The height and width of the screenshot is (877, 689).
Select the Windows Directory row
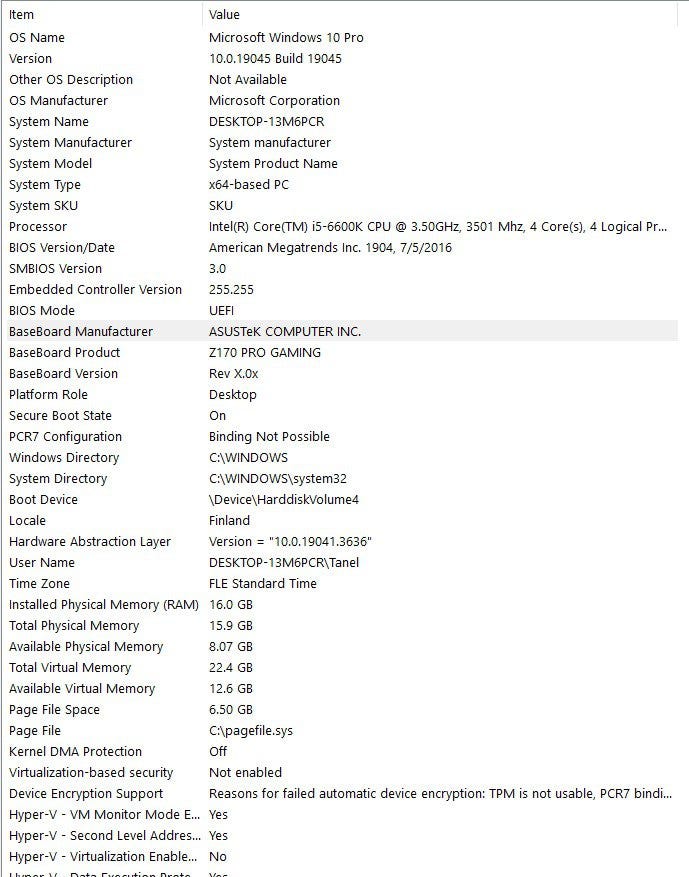[x=342, y=458]
